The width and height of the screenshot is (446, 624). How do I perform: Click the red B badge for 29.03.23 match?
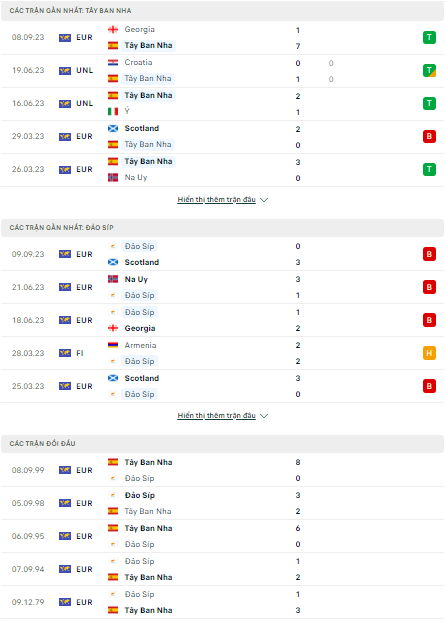click(429, 136)
